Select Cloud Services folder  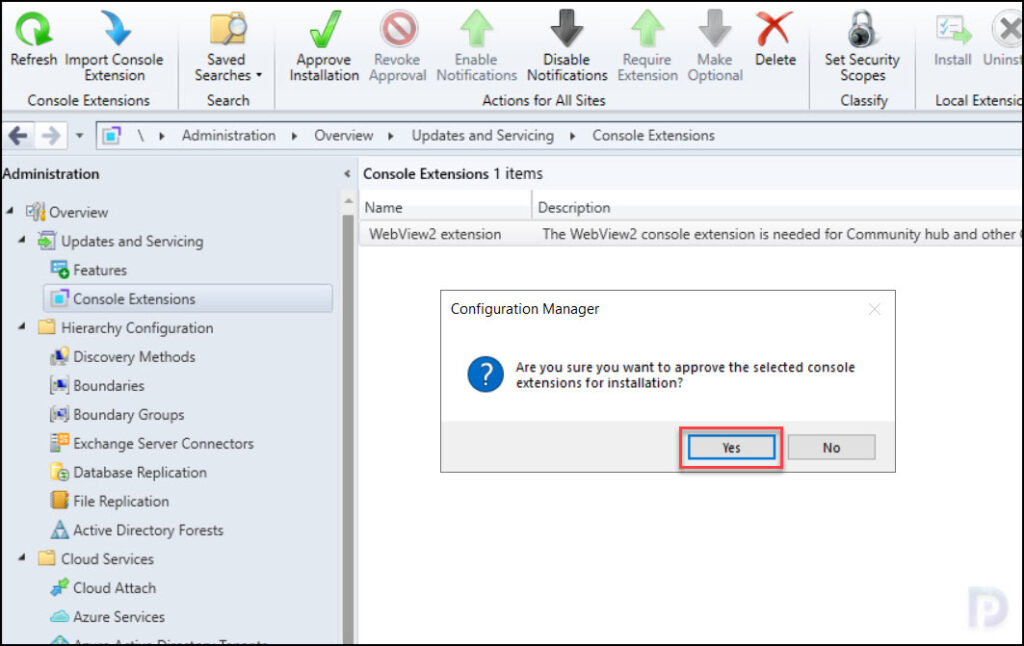107,559
